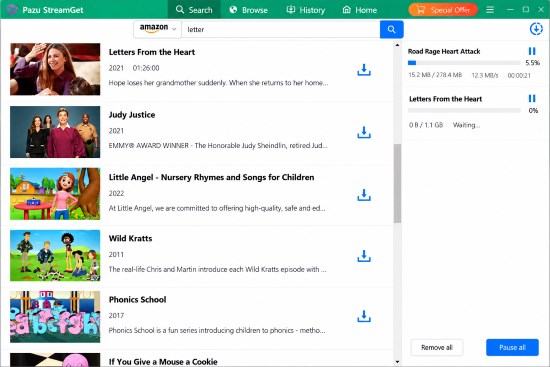Screen dimensions: 550x367
Task: Click the search field containing 'letter'
Action: tap(281, 29)
